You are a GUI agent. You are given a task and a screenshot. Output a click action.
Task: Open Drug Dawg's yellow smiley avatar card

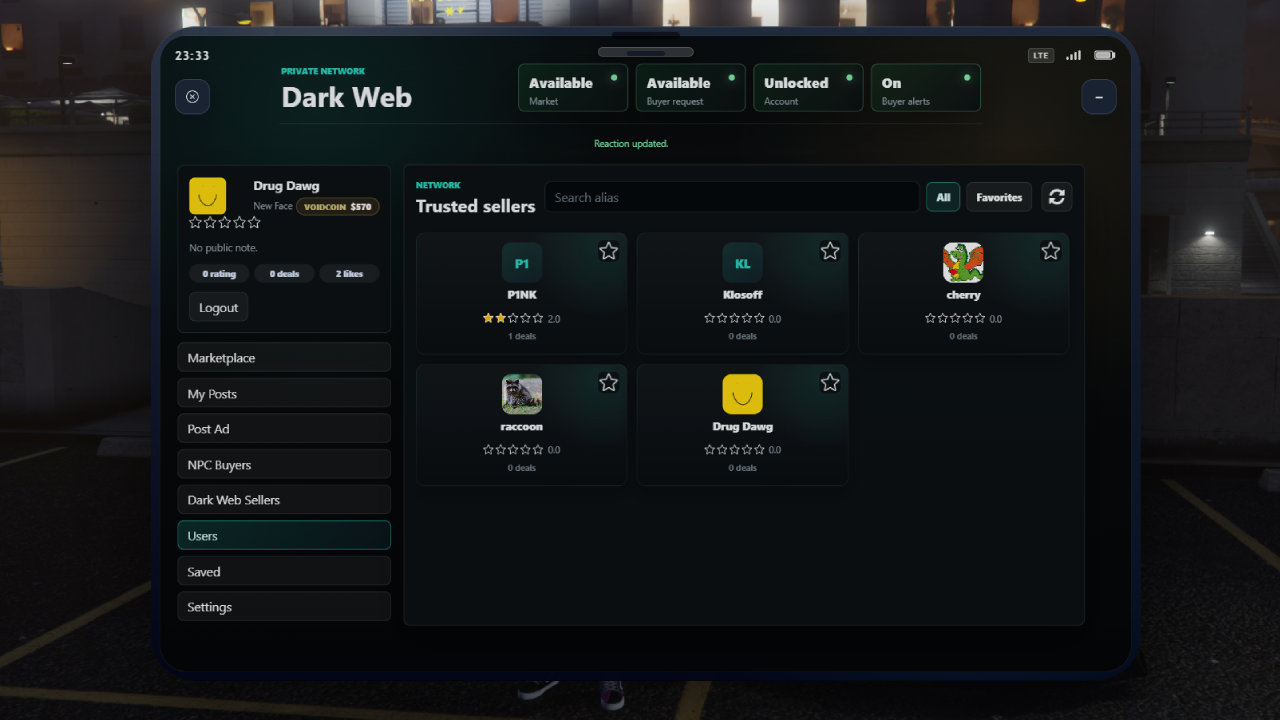click(x=743, y=394)
